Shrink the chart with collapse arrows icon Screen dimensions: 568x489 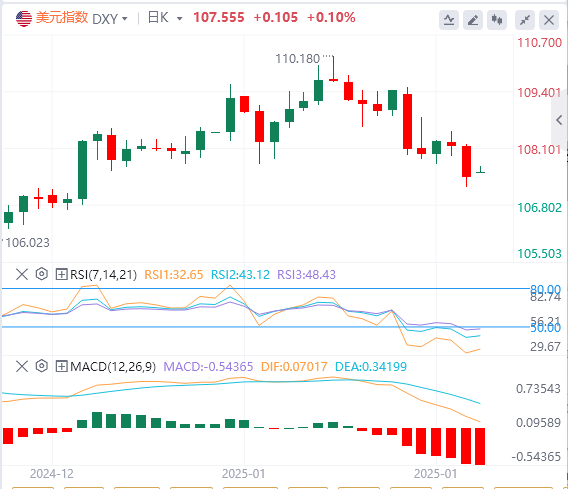(525, 20)
